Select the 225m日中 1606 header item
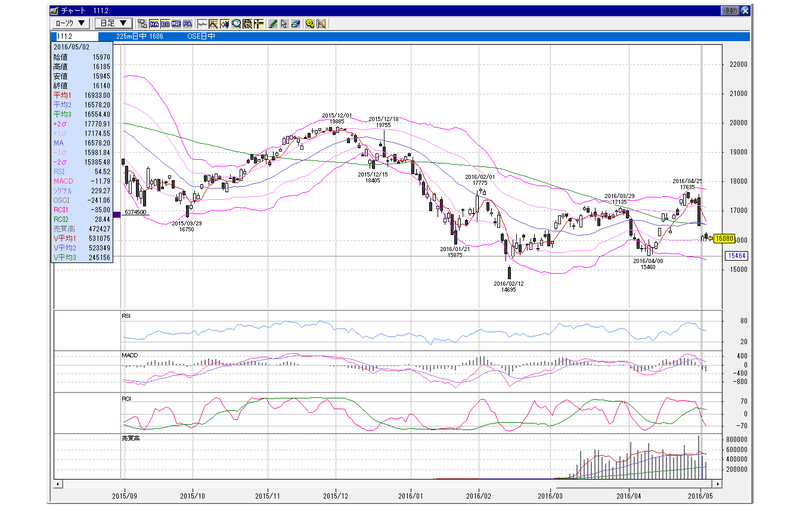800x507 pixels. pos(139,37)
